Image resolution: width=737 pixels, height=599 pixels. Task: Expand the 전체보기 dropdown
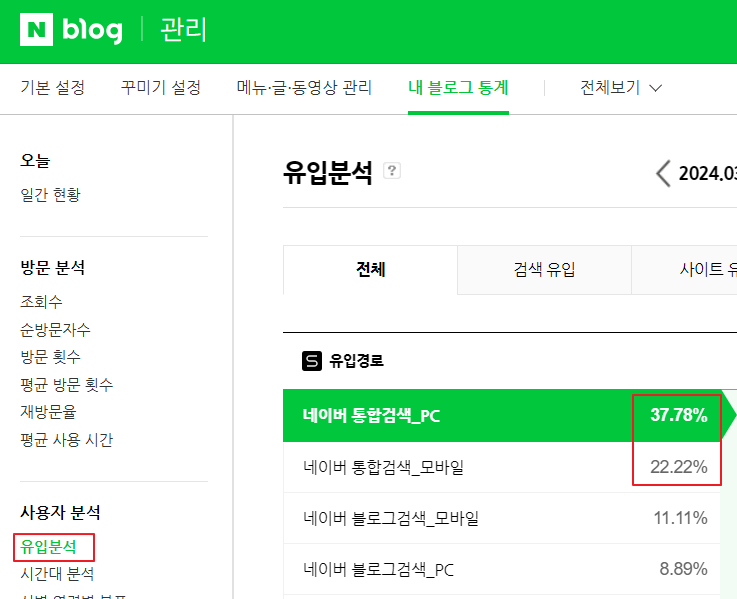coord(621,88)
